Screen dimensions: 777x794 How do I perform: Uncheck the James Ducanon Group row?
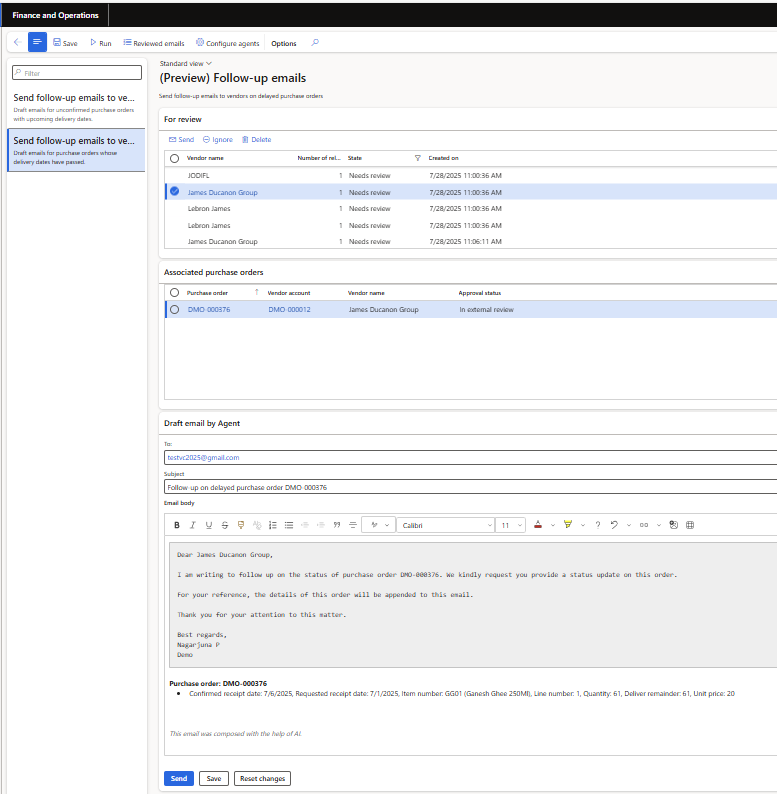(x=175, y=192)
